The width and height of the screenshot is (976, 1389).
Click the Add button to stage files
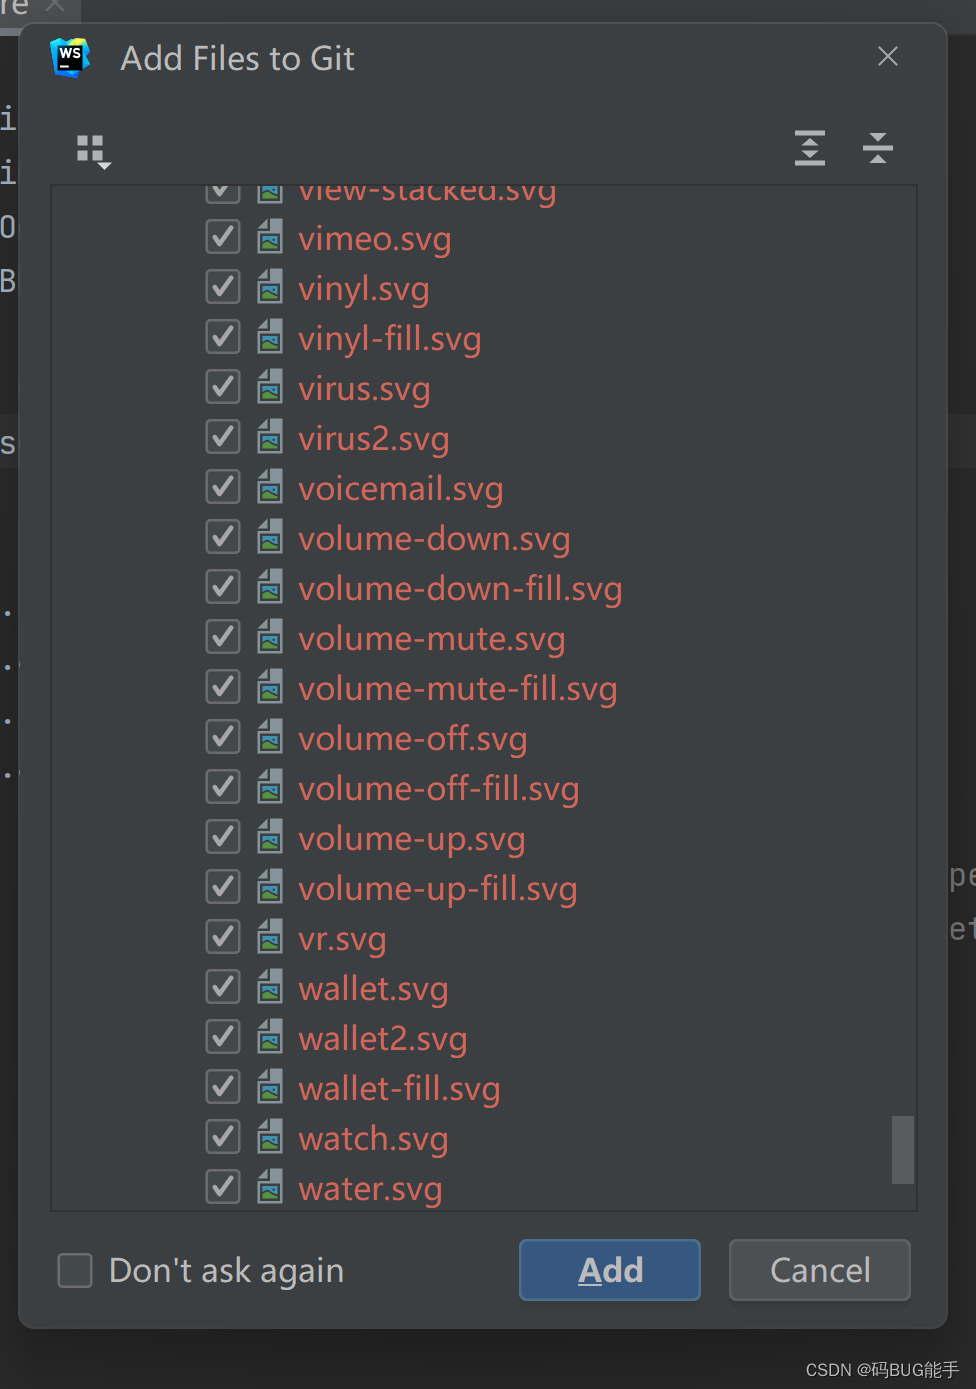coord(609,1270)
